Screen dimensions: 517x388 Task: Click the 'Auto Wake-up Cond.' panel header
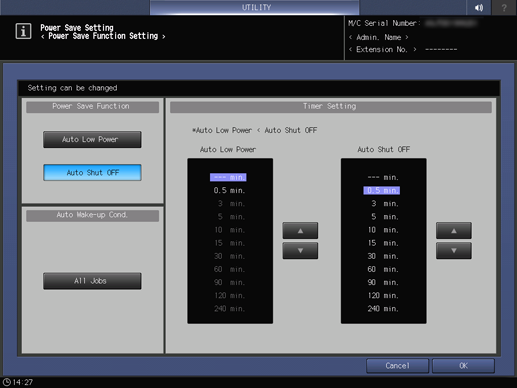(x=92, y=215)
